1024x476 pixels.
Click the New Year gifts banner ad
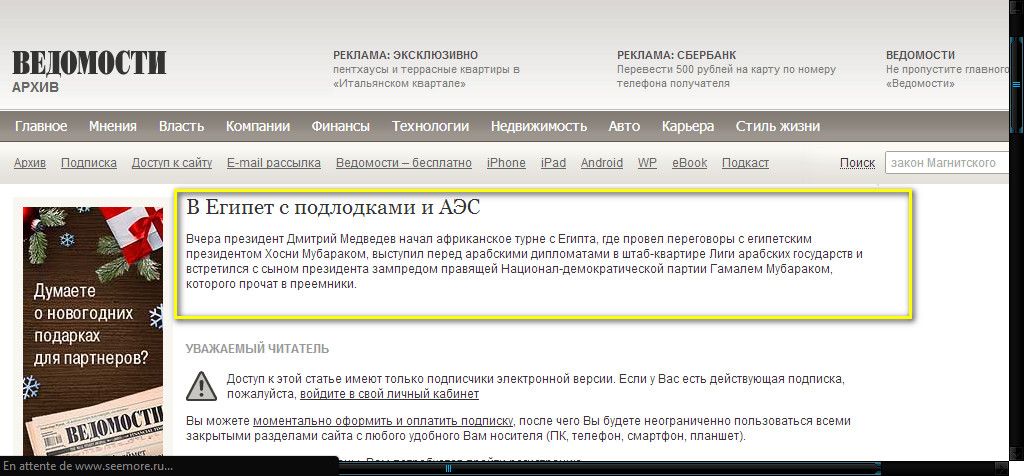click(93, 331)
